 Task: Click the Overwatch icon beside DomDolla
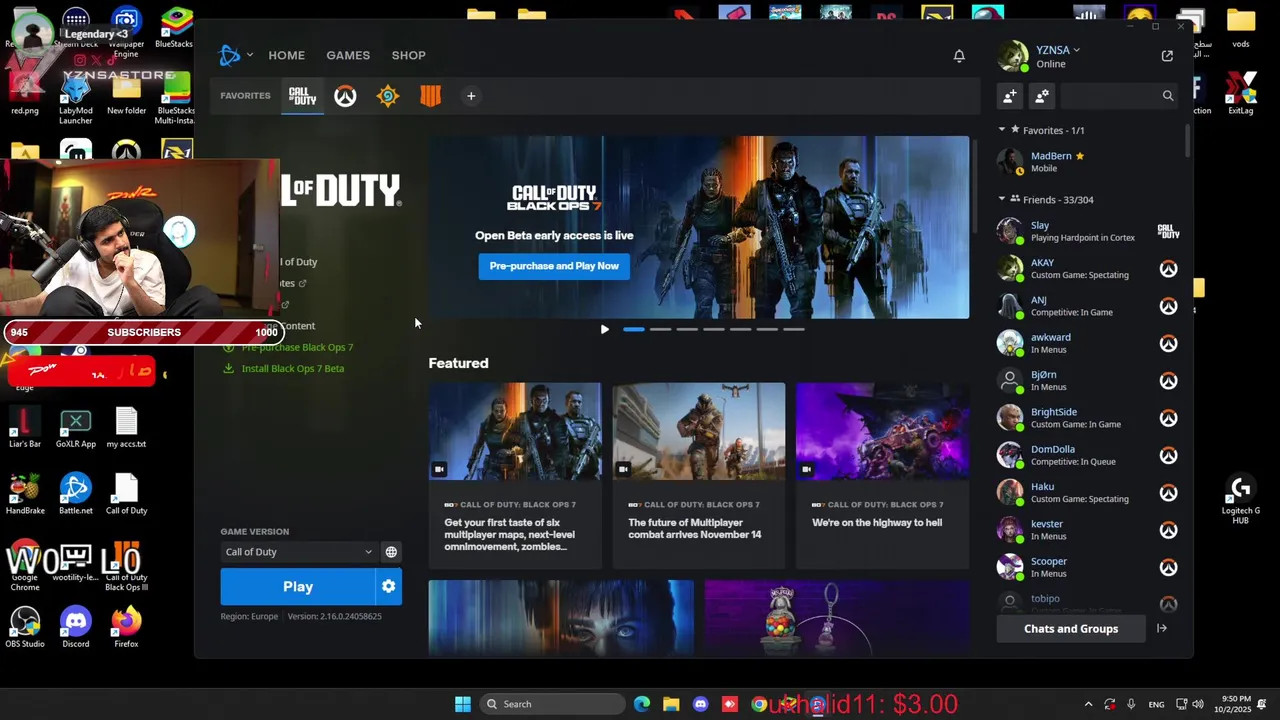[x=1168, y=455]
